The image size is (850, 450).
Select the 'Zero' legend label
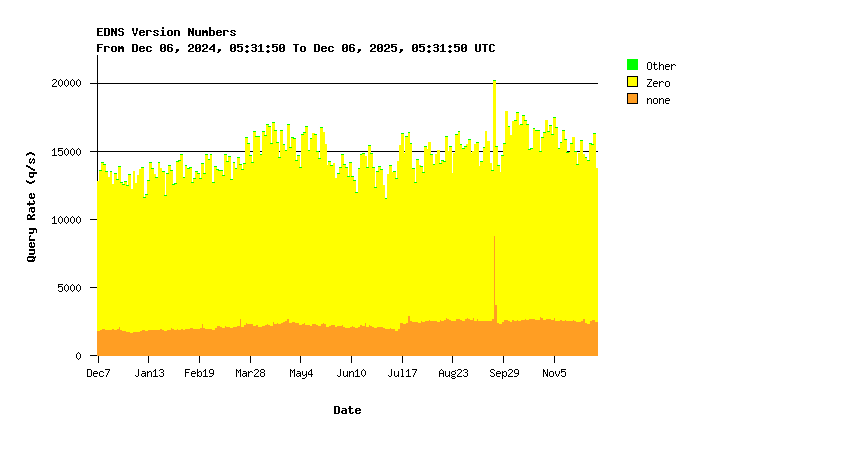(658, 83)
